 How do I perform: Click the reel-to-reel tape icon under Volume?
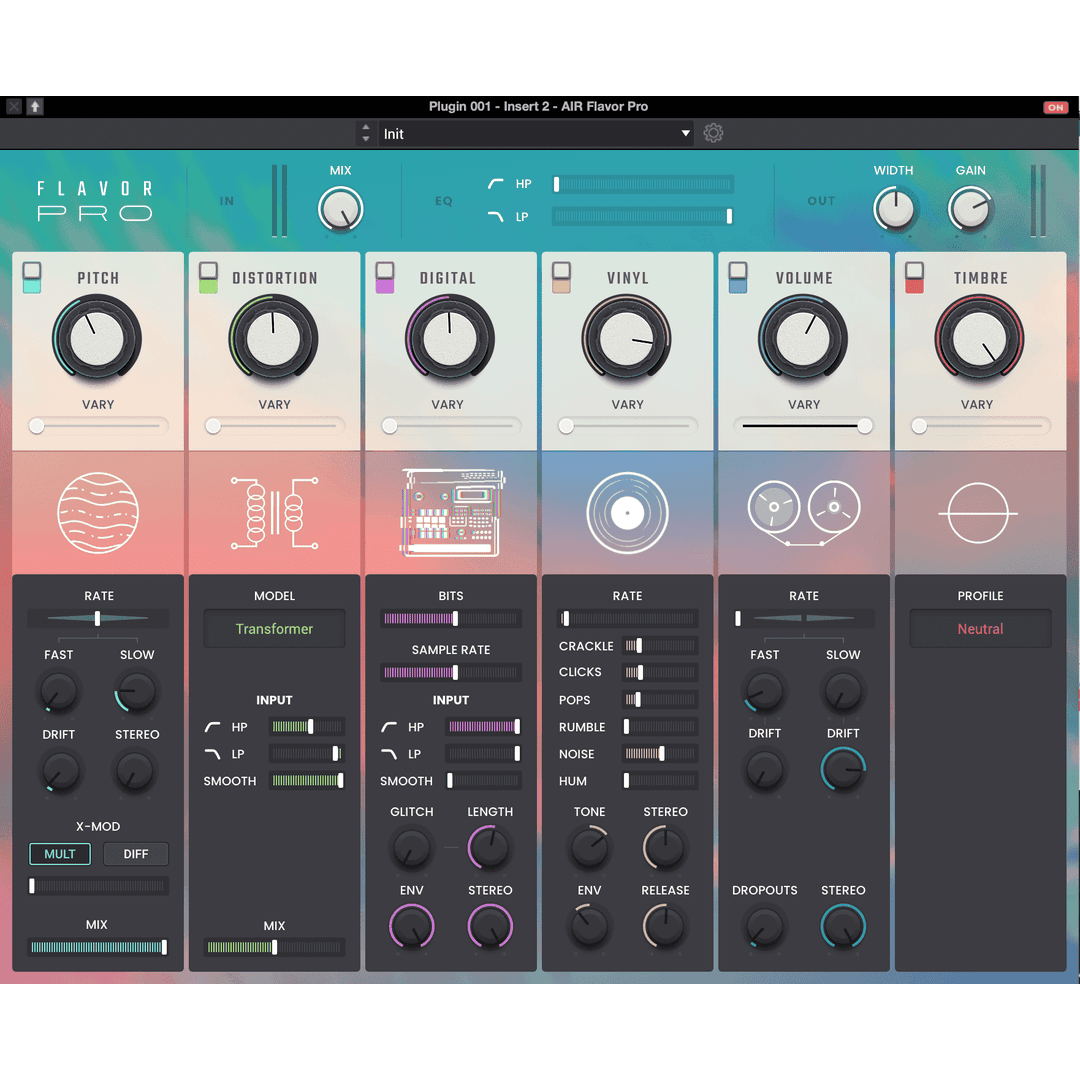[803, 513]
